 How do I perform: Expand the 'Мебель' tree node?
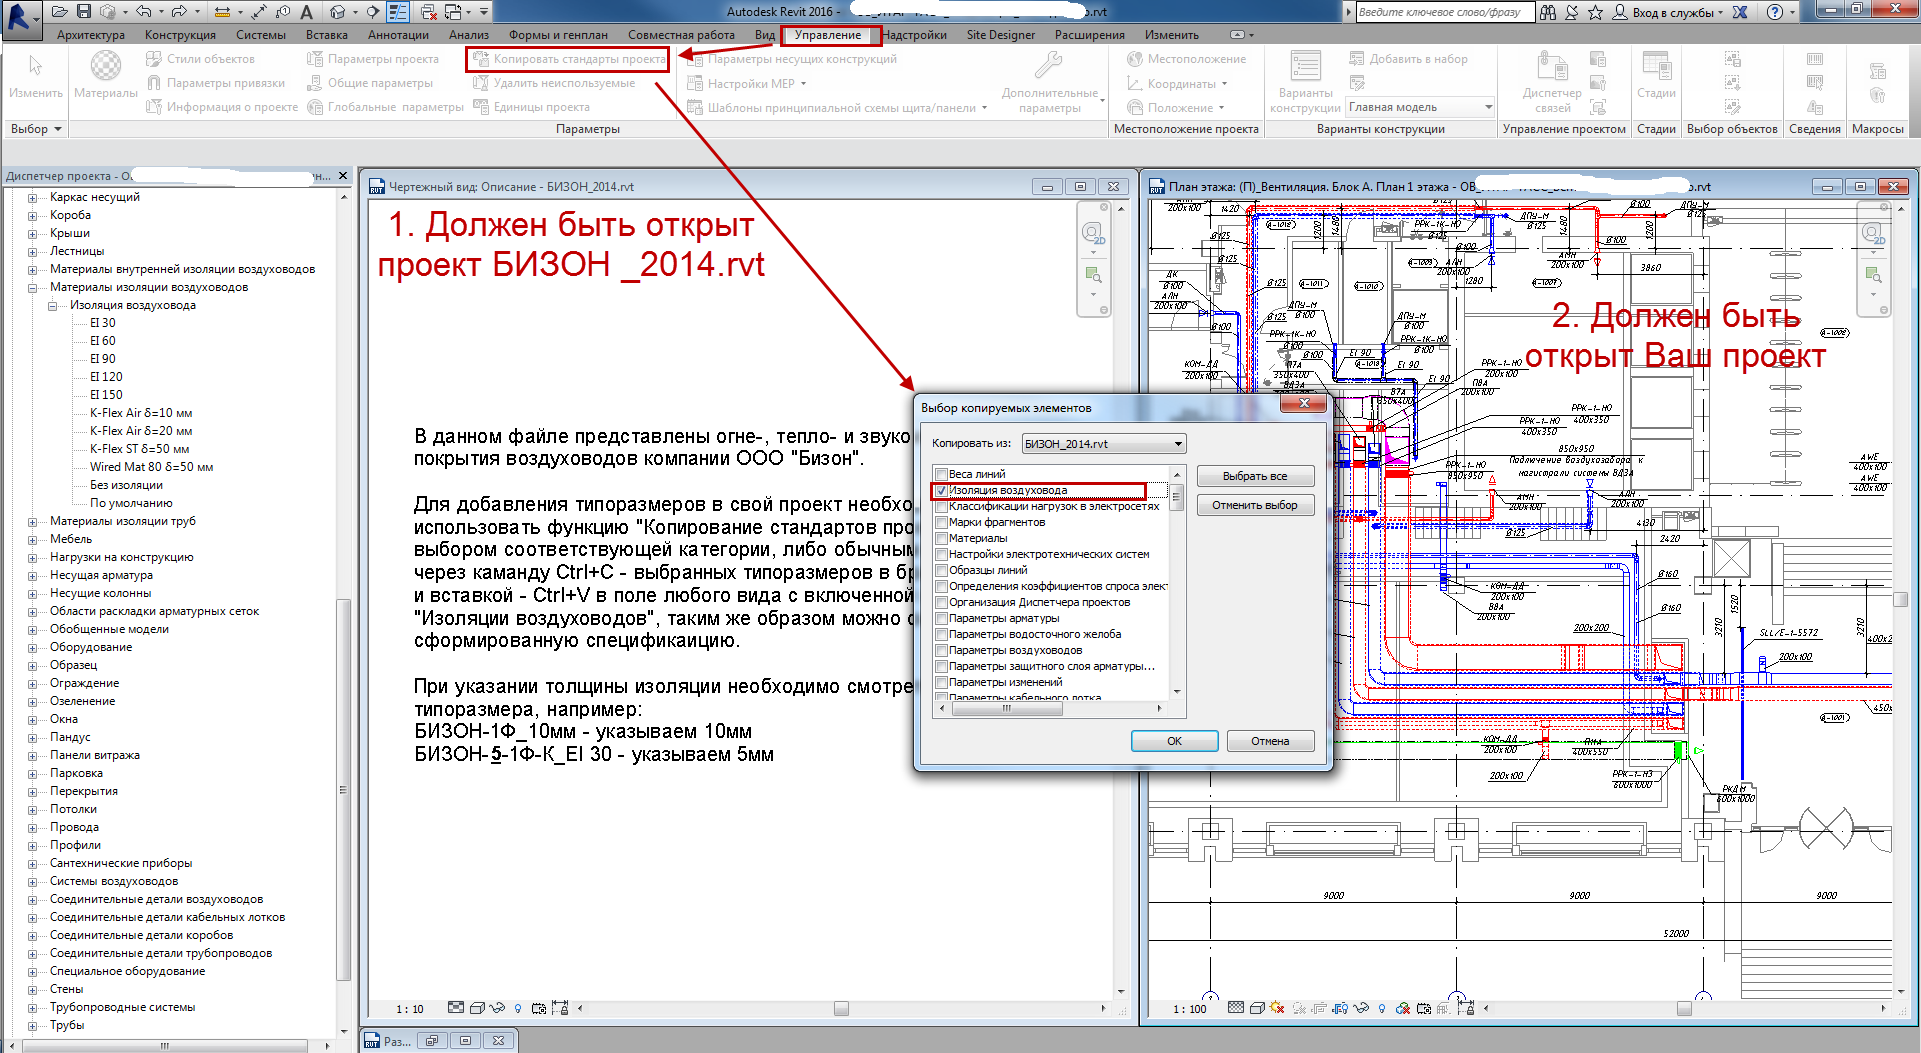(33, 540)
